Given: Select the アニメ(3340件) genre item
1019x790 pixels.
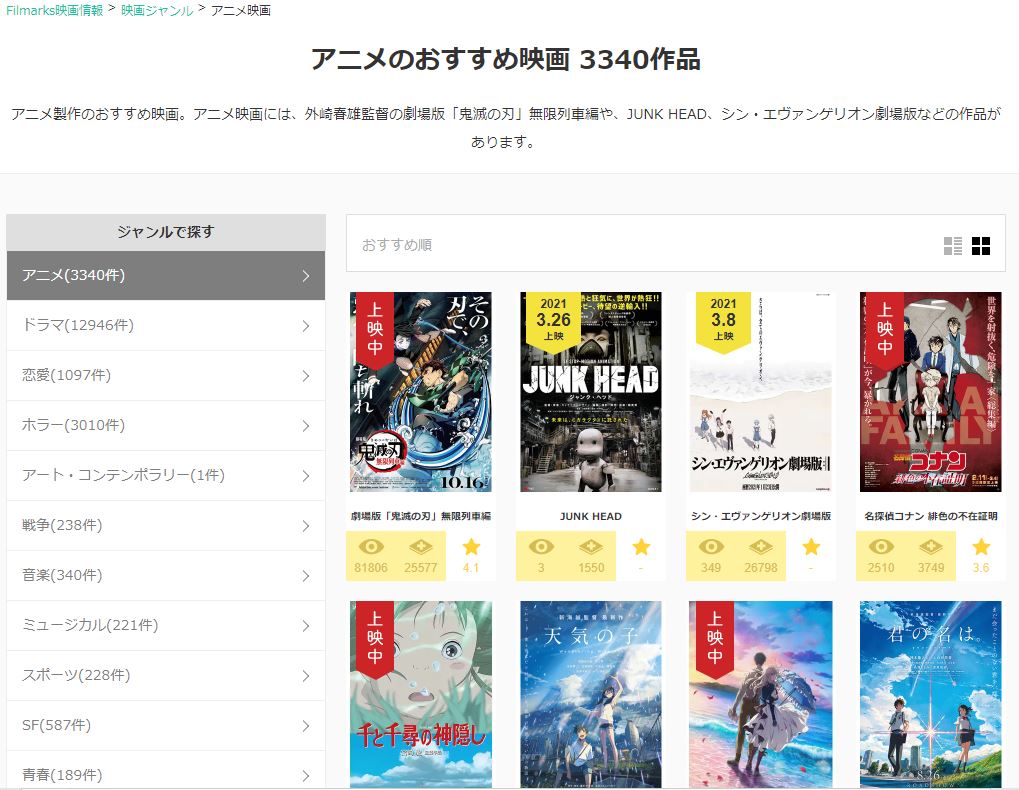Looking at the screenshot, I should [x=166, y=275].
